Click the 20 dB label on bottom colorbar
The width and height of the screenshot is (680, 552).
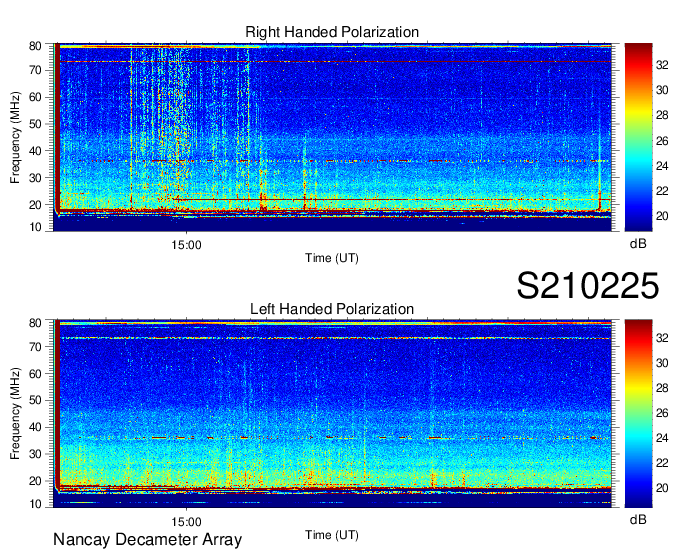tap(662, 488)
